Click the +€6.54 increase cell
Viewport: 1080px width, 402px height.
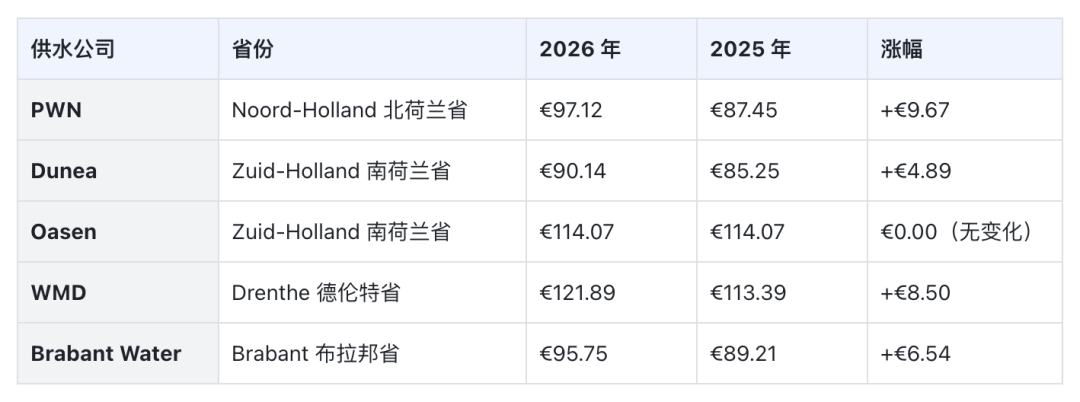[x=915, y=354]
